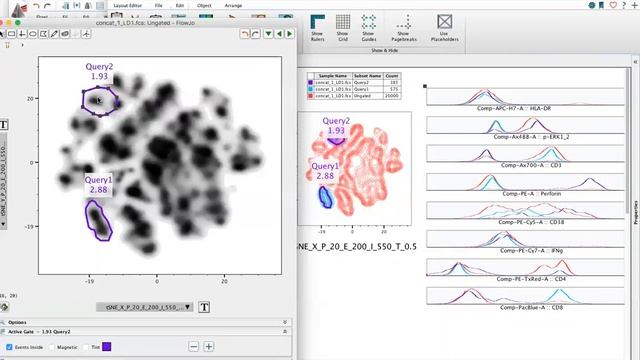640x360 pixels.
Task: Click the Query2 1.93 gate label in plot
Action: (x=99, y=71)
